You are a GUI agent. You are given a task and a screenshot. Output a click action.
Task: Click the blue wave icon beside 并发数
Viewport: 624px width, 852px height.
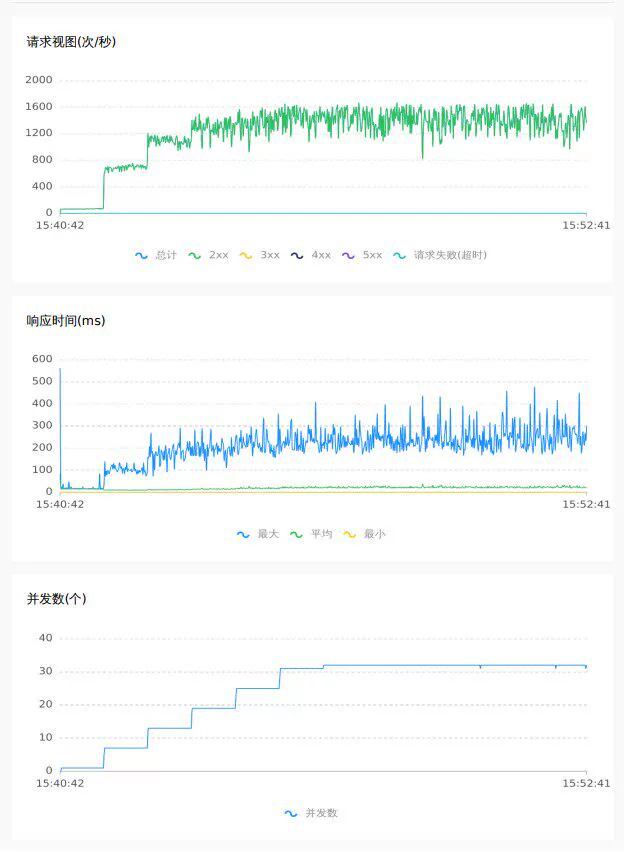click(291, 813)
